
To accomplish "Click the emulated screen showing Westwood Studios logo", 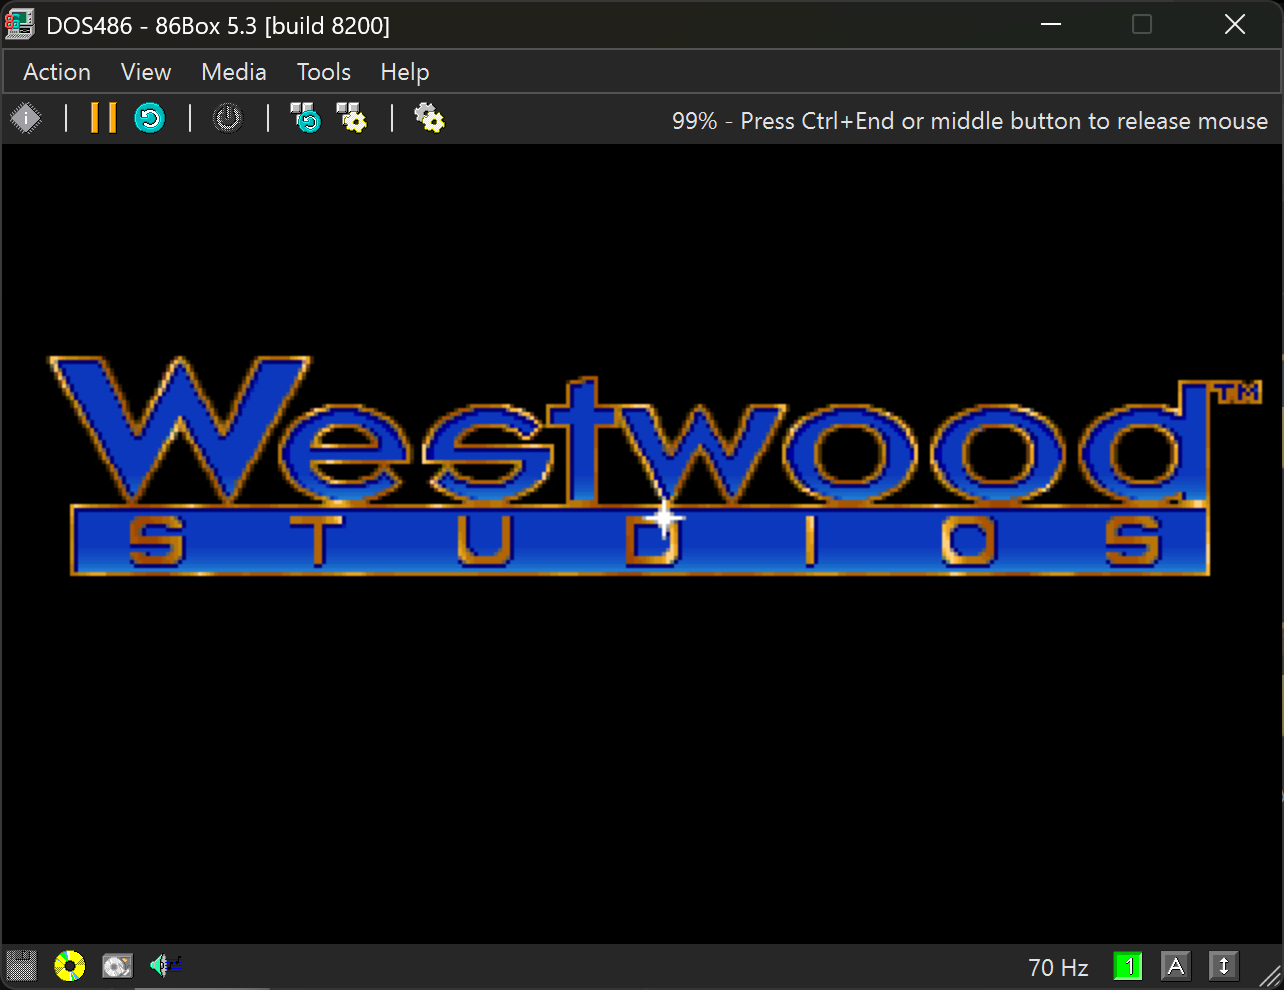I will pos(642,544).
